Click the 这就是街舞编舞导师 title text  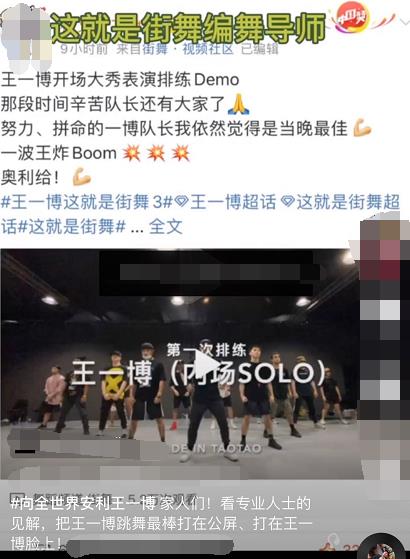click(x=189, y=28)
